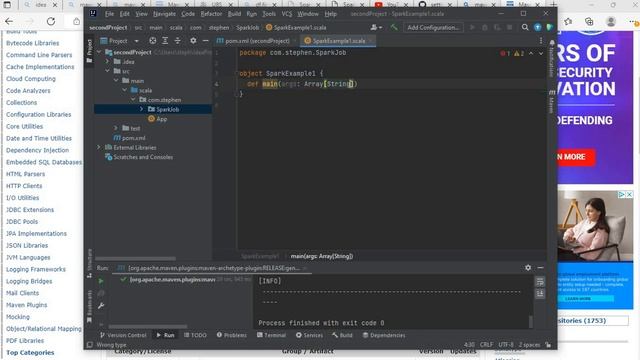Image resolution: width=640 pixels, height=360 pixels.
Task: Collapse the main folder in tree
Action: coord(116,81)
